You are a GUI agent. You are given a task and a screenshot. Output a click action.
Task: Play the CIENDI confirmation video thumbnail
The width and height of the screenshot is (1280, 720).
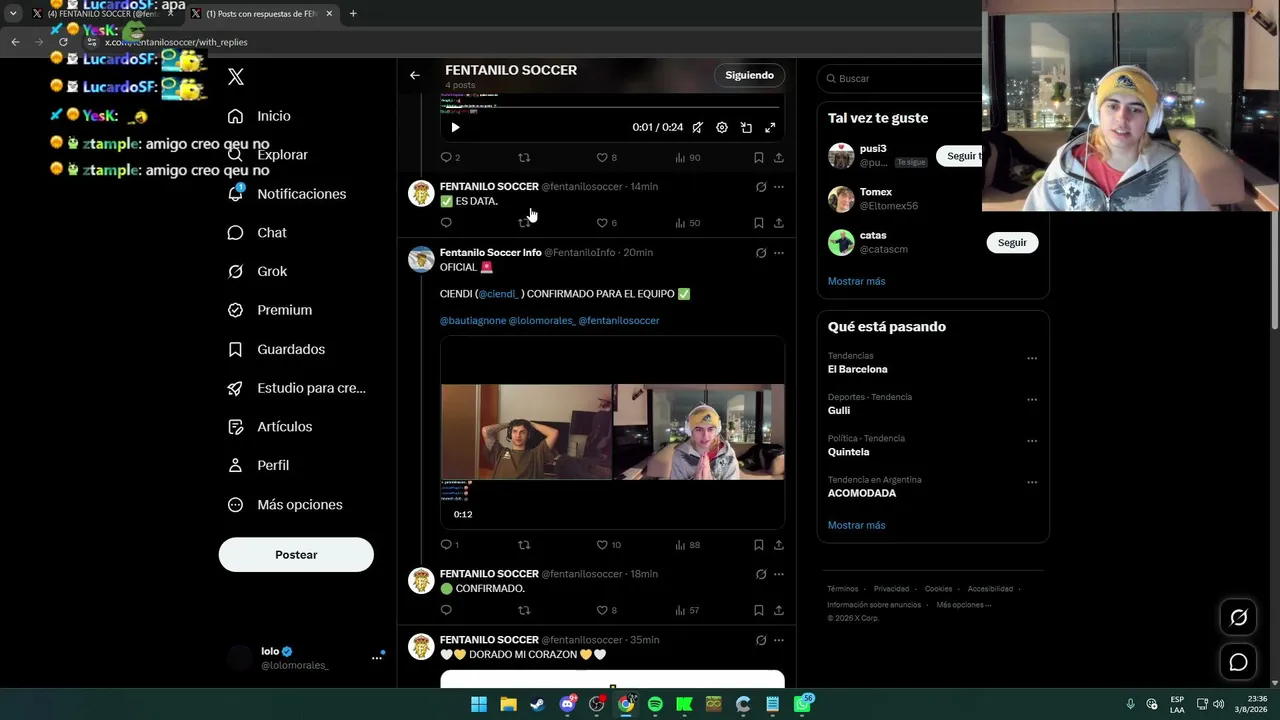tap(612, 432)
